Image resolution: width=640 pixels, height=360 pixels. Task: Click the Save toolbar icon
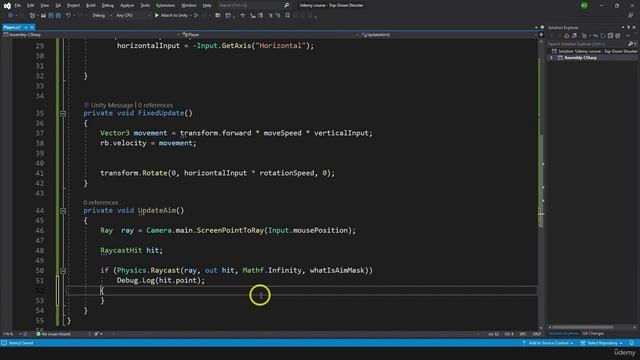coord(51,16)
